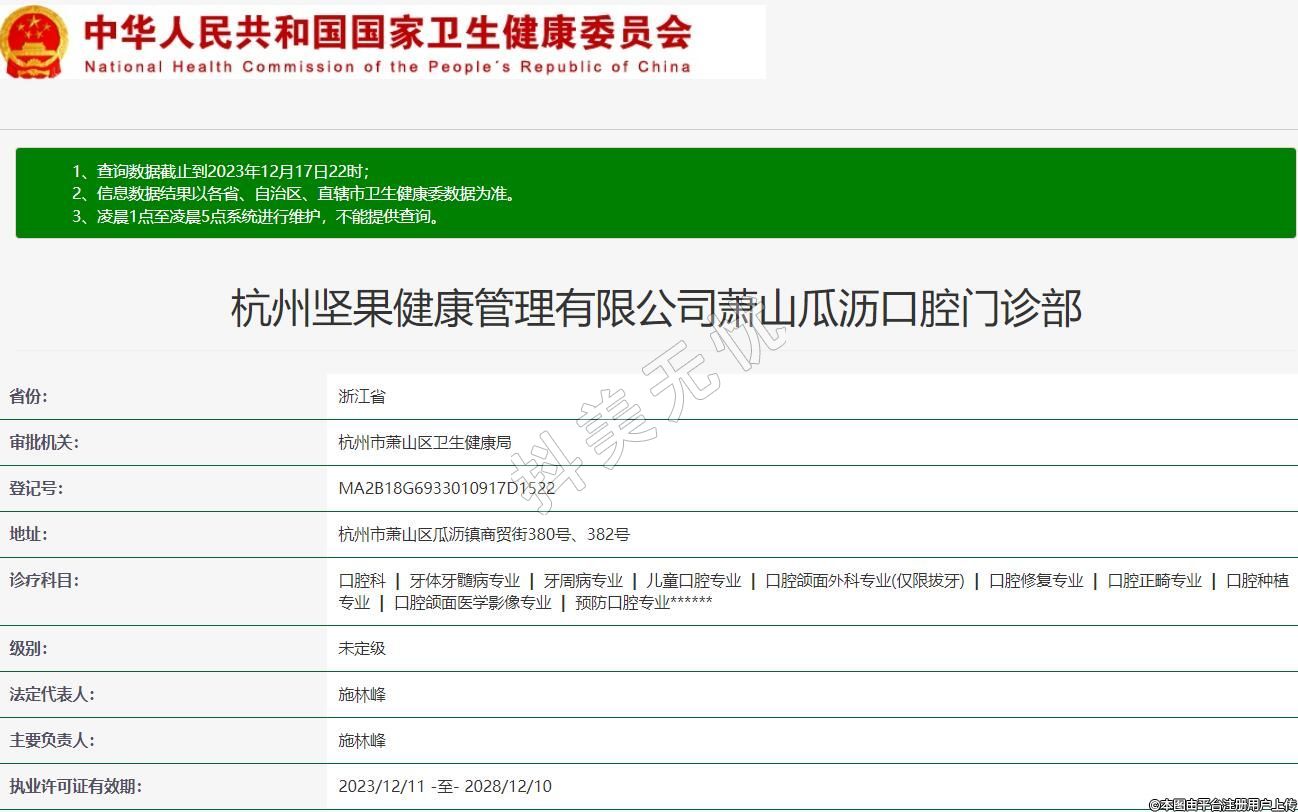
Task: Click the clinic address value
Action: point(484,534)
